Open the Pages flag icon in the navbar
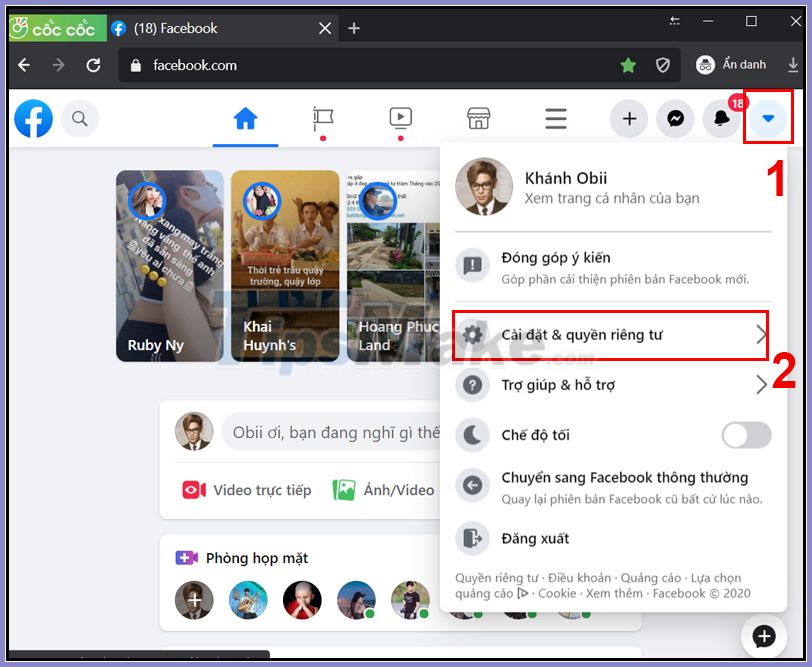 click(x=323, y=118)
